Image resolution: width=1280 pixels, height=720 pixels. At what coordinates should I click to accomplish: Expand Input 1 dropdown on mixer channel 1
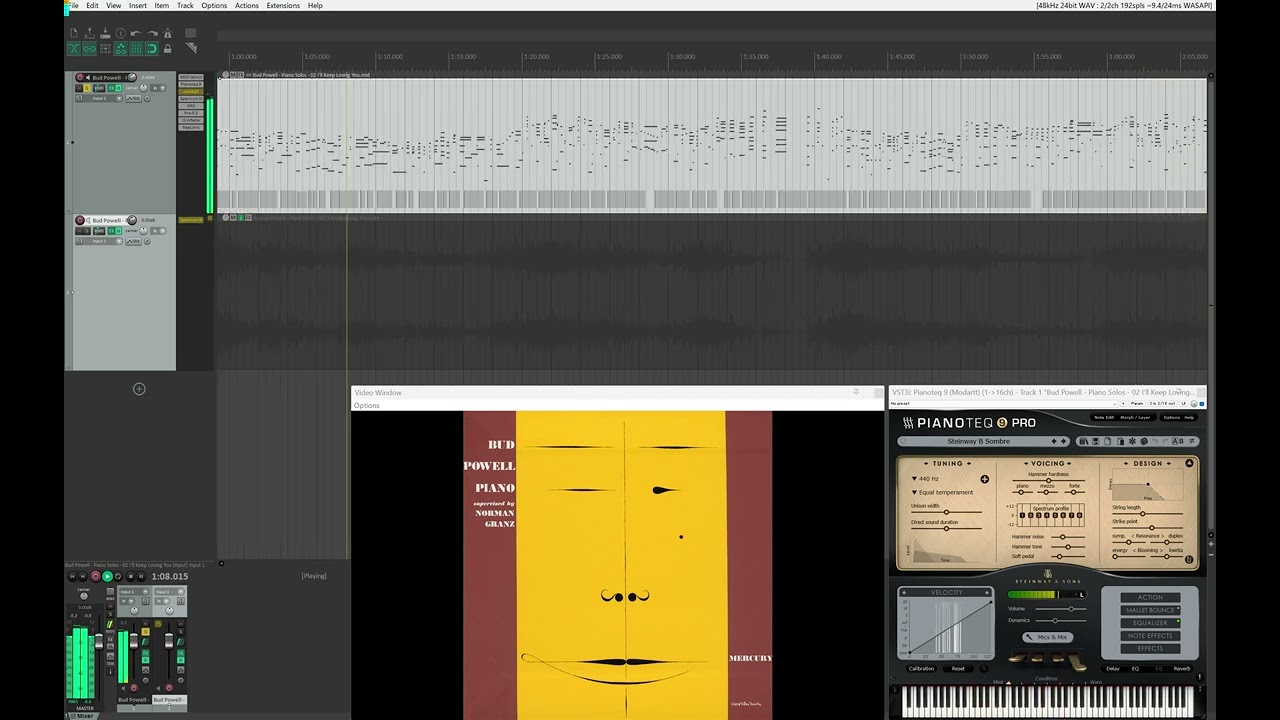(146, 592)
